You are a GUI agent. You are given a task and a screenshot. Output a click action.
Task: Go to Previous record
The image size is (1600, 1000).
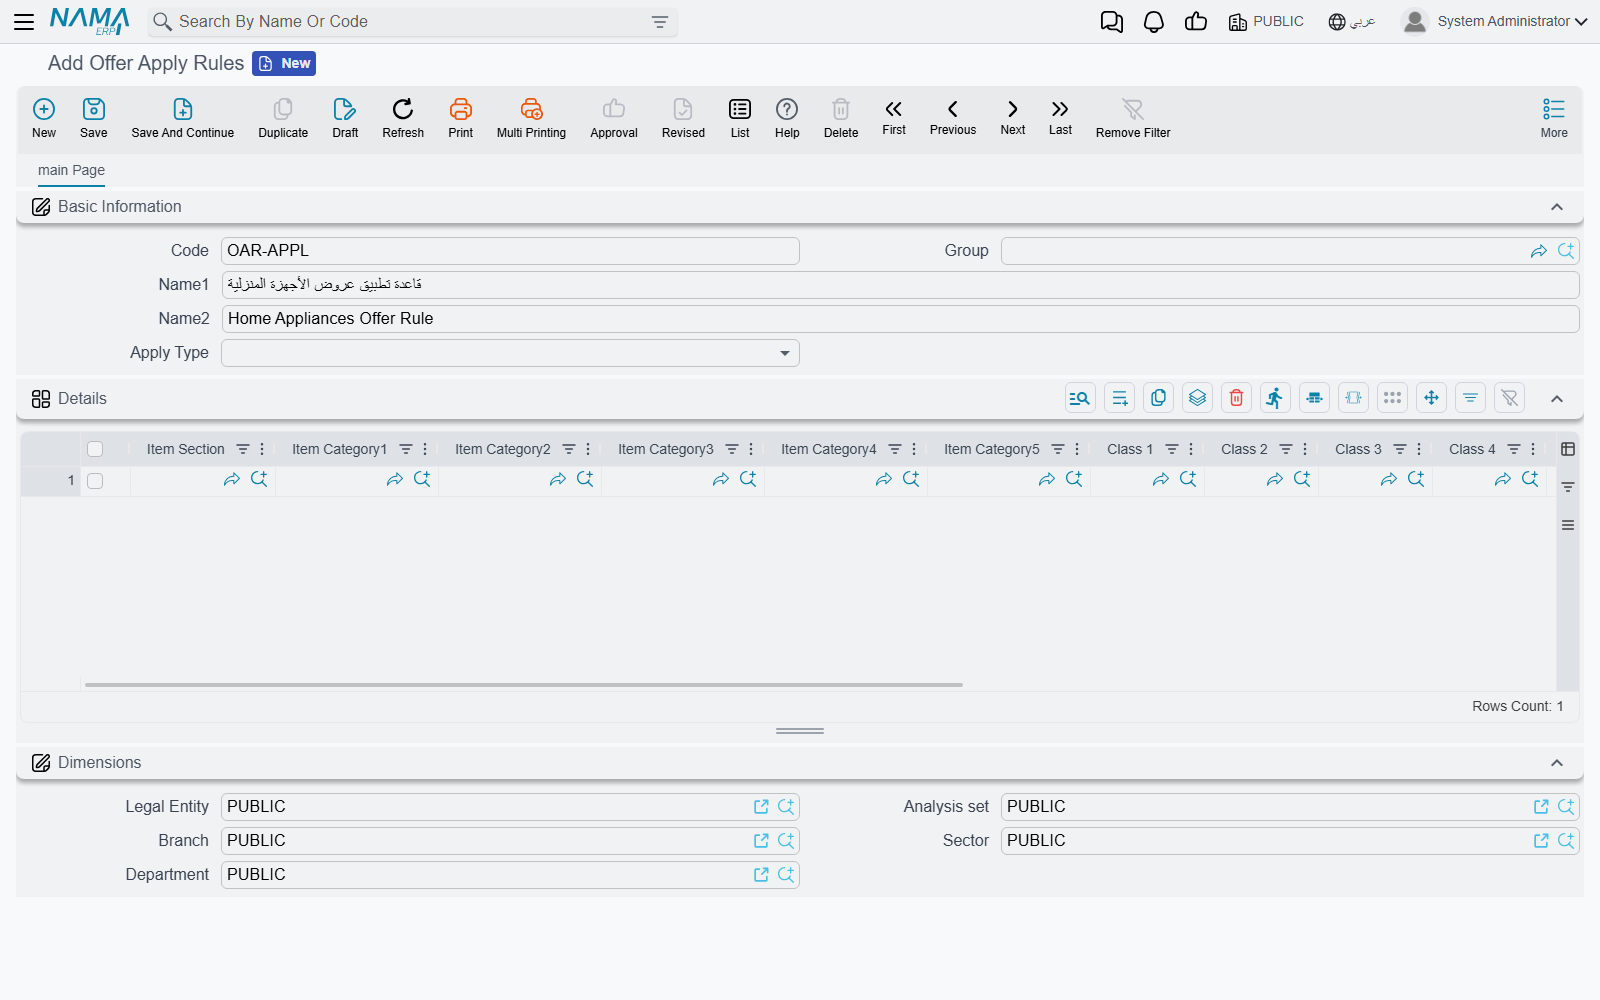(953, 117)
